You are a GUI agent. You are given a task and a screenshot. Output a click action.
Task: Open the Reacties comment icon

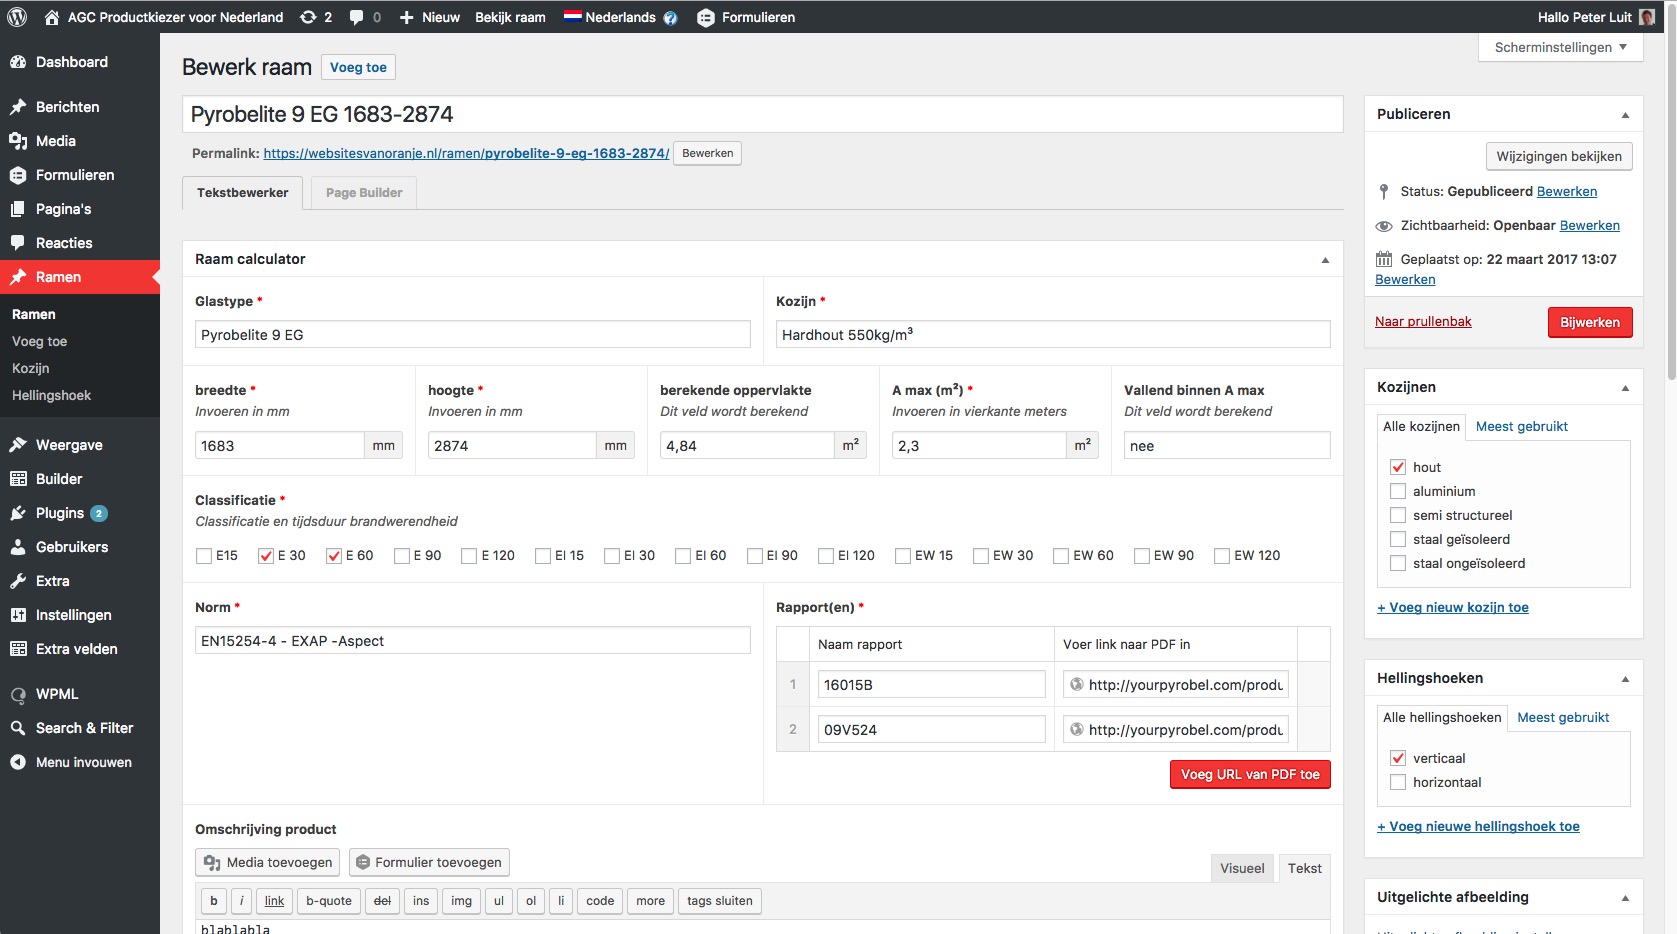[x=18, y=243]
